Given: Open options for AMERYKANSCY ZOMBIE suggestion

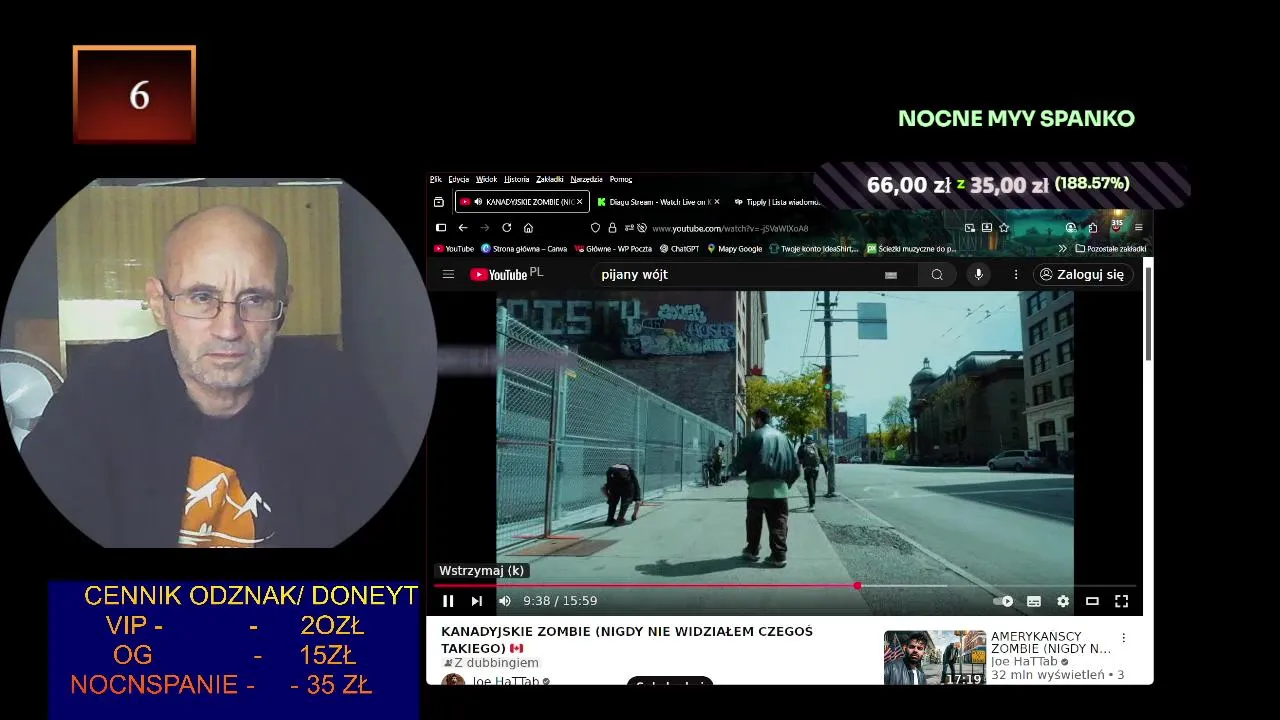Looking at the screenshot, I should click(x=1123, y=638).
